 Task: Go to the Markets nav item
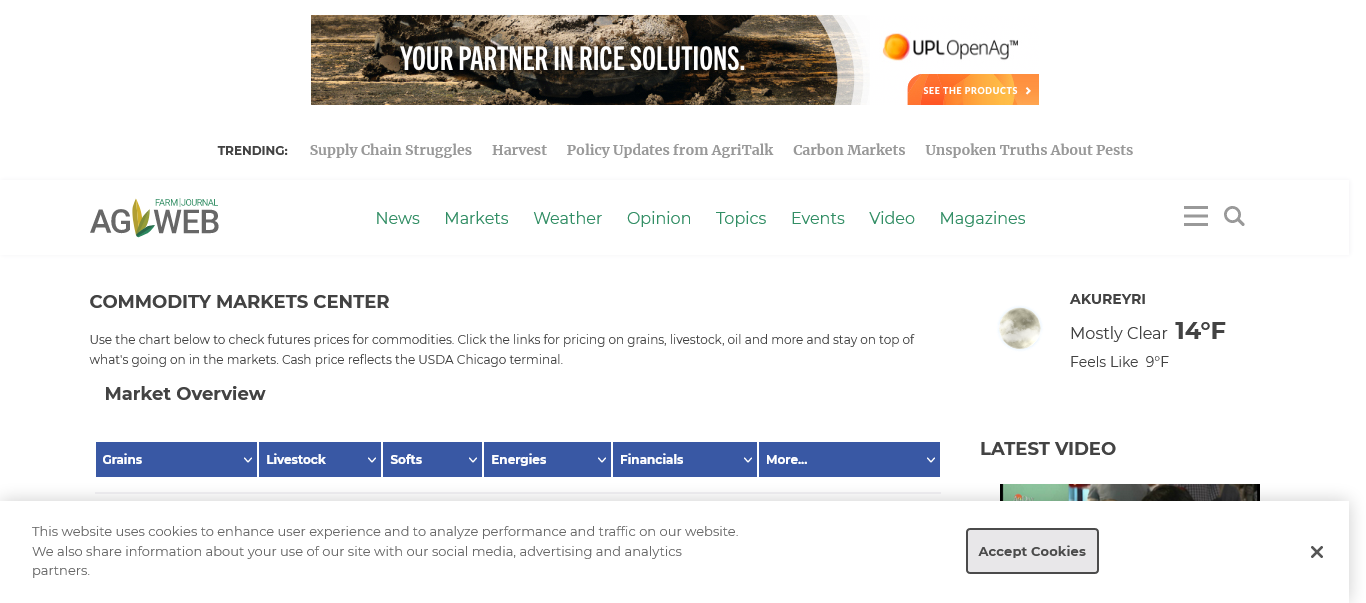click(x=476, y=218)
